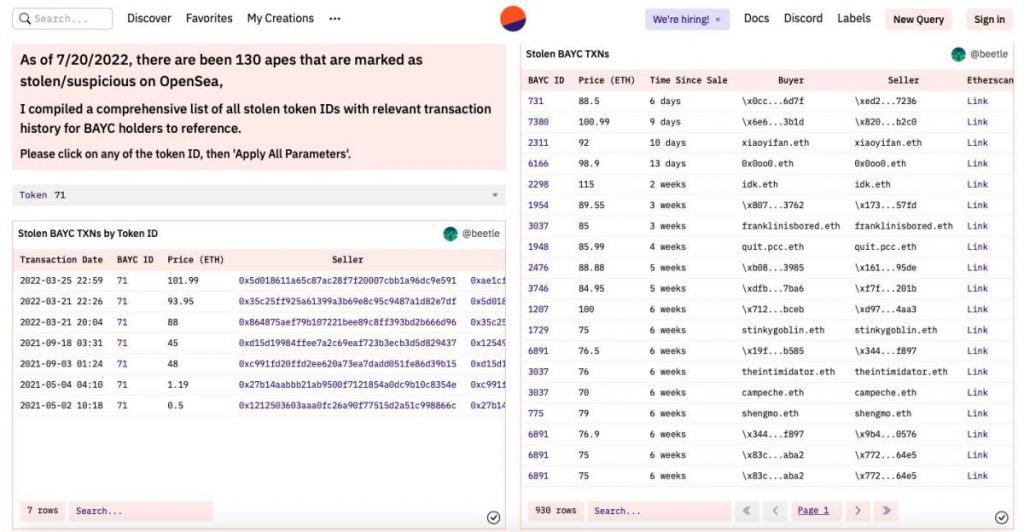The width and height of the screenshot is (1024, 532).
Task: Focus search box under 930 rows table
Action: pyautogui.click(x=659, y=510)
